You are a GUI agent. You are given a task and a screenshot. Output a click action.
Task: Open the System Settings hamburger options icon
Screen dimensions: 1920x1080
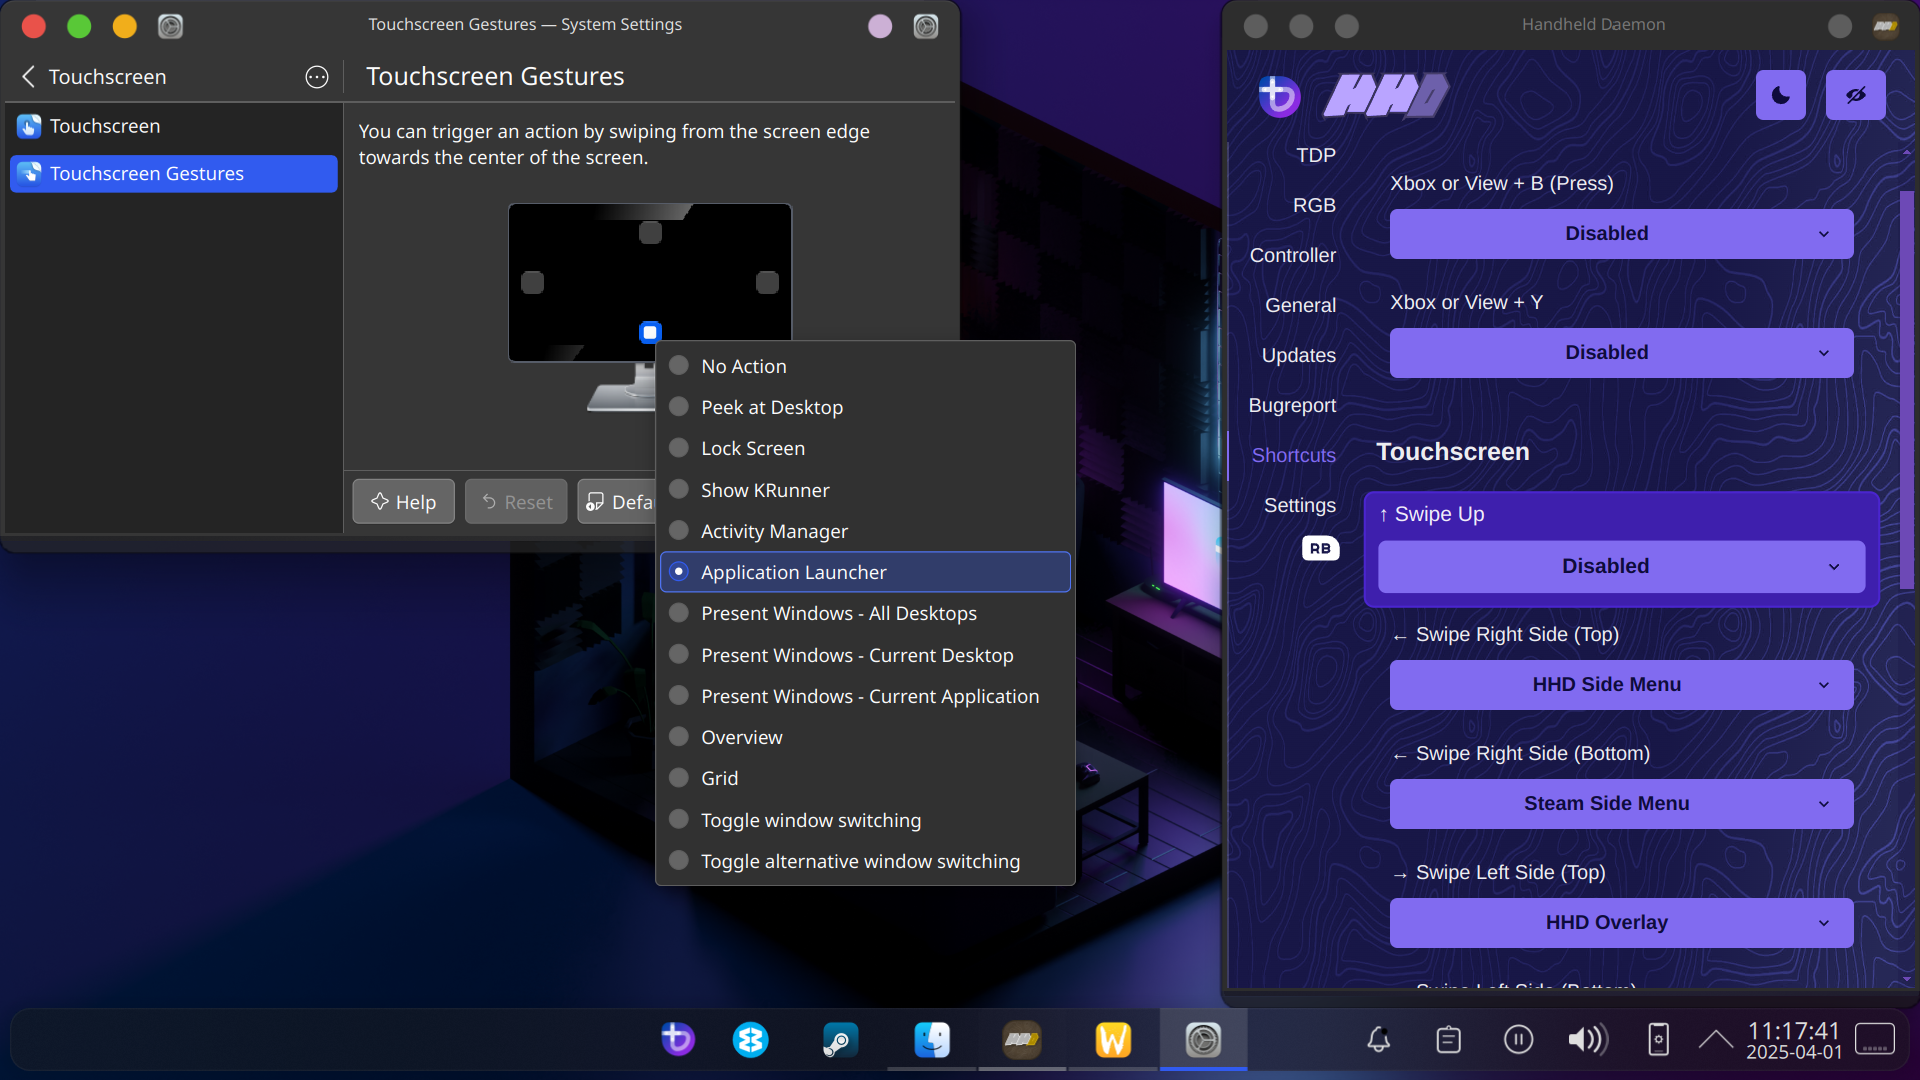(x=316, y=77)
